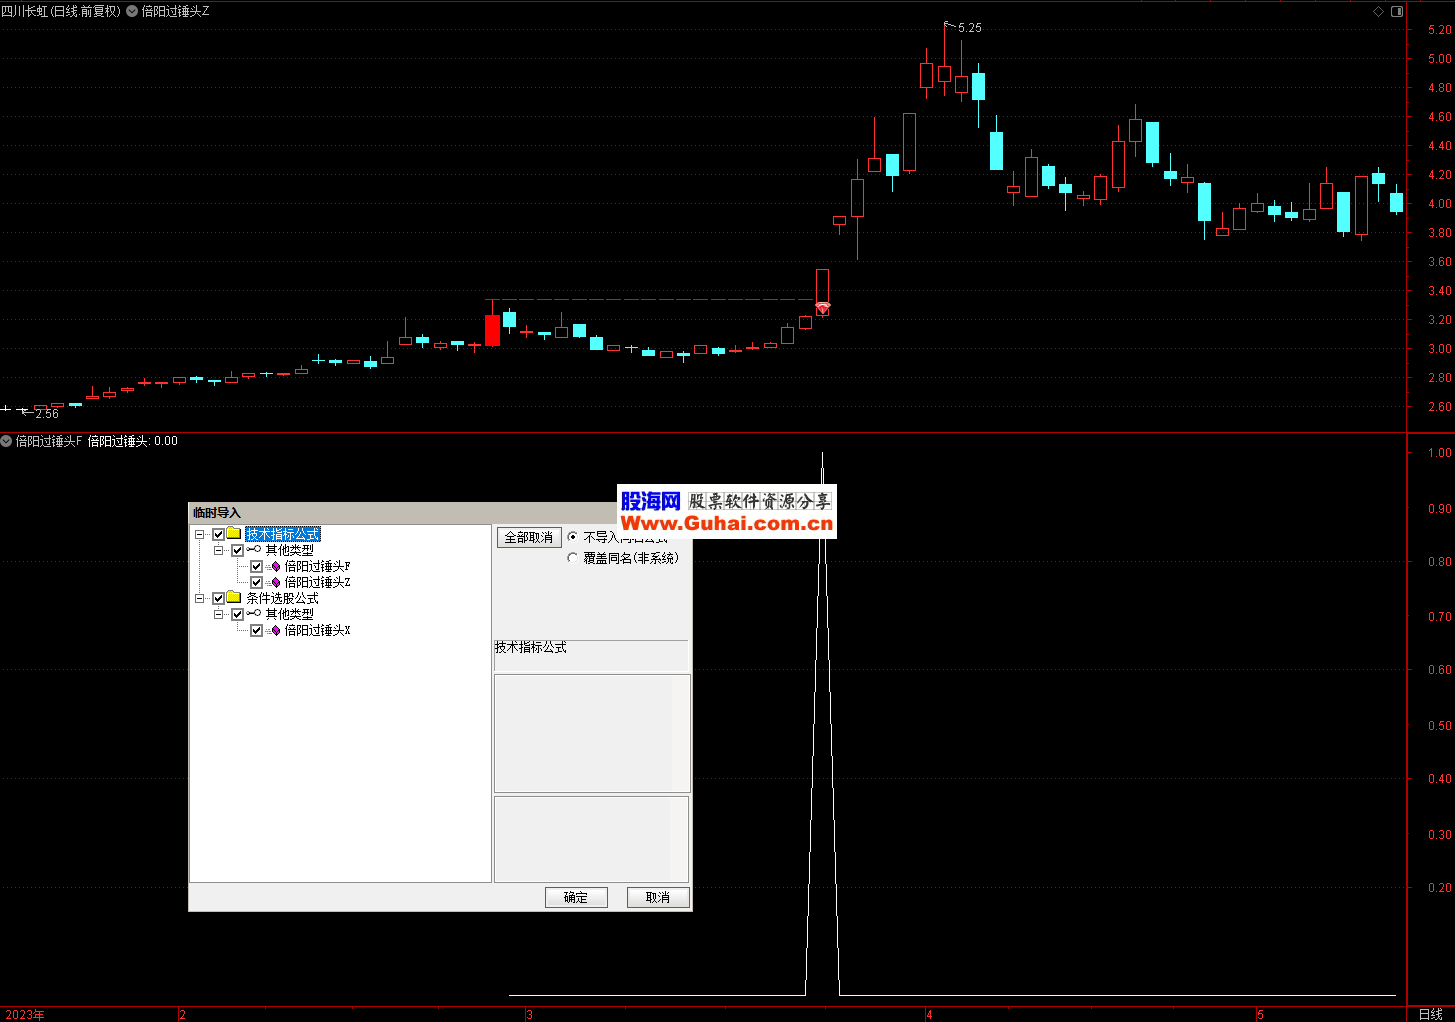Viewport: 1455px width, 1022px height.
Task: Open the dropdown arrow beside 倍阳过锤头Z indicator
Action: pos(132,11)
